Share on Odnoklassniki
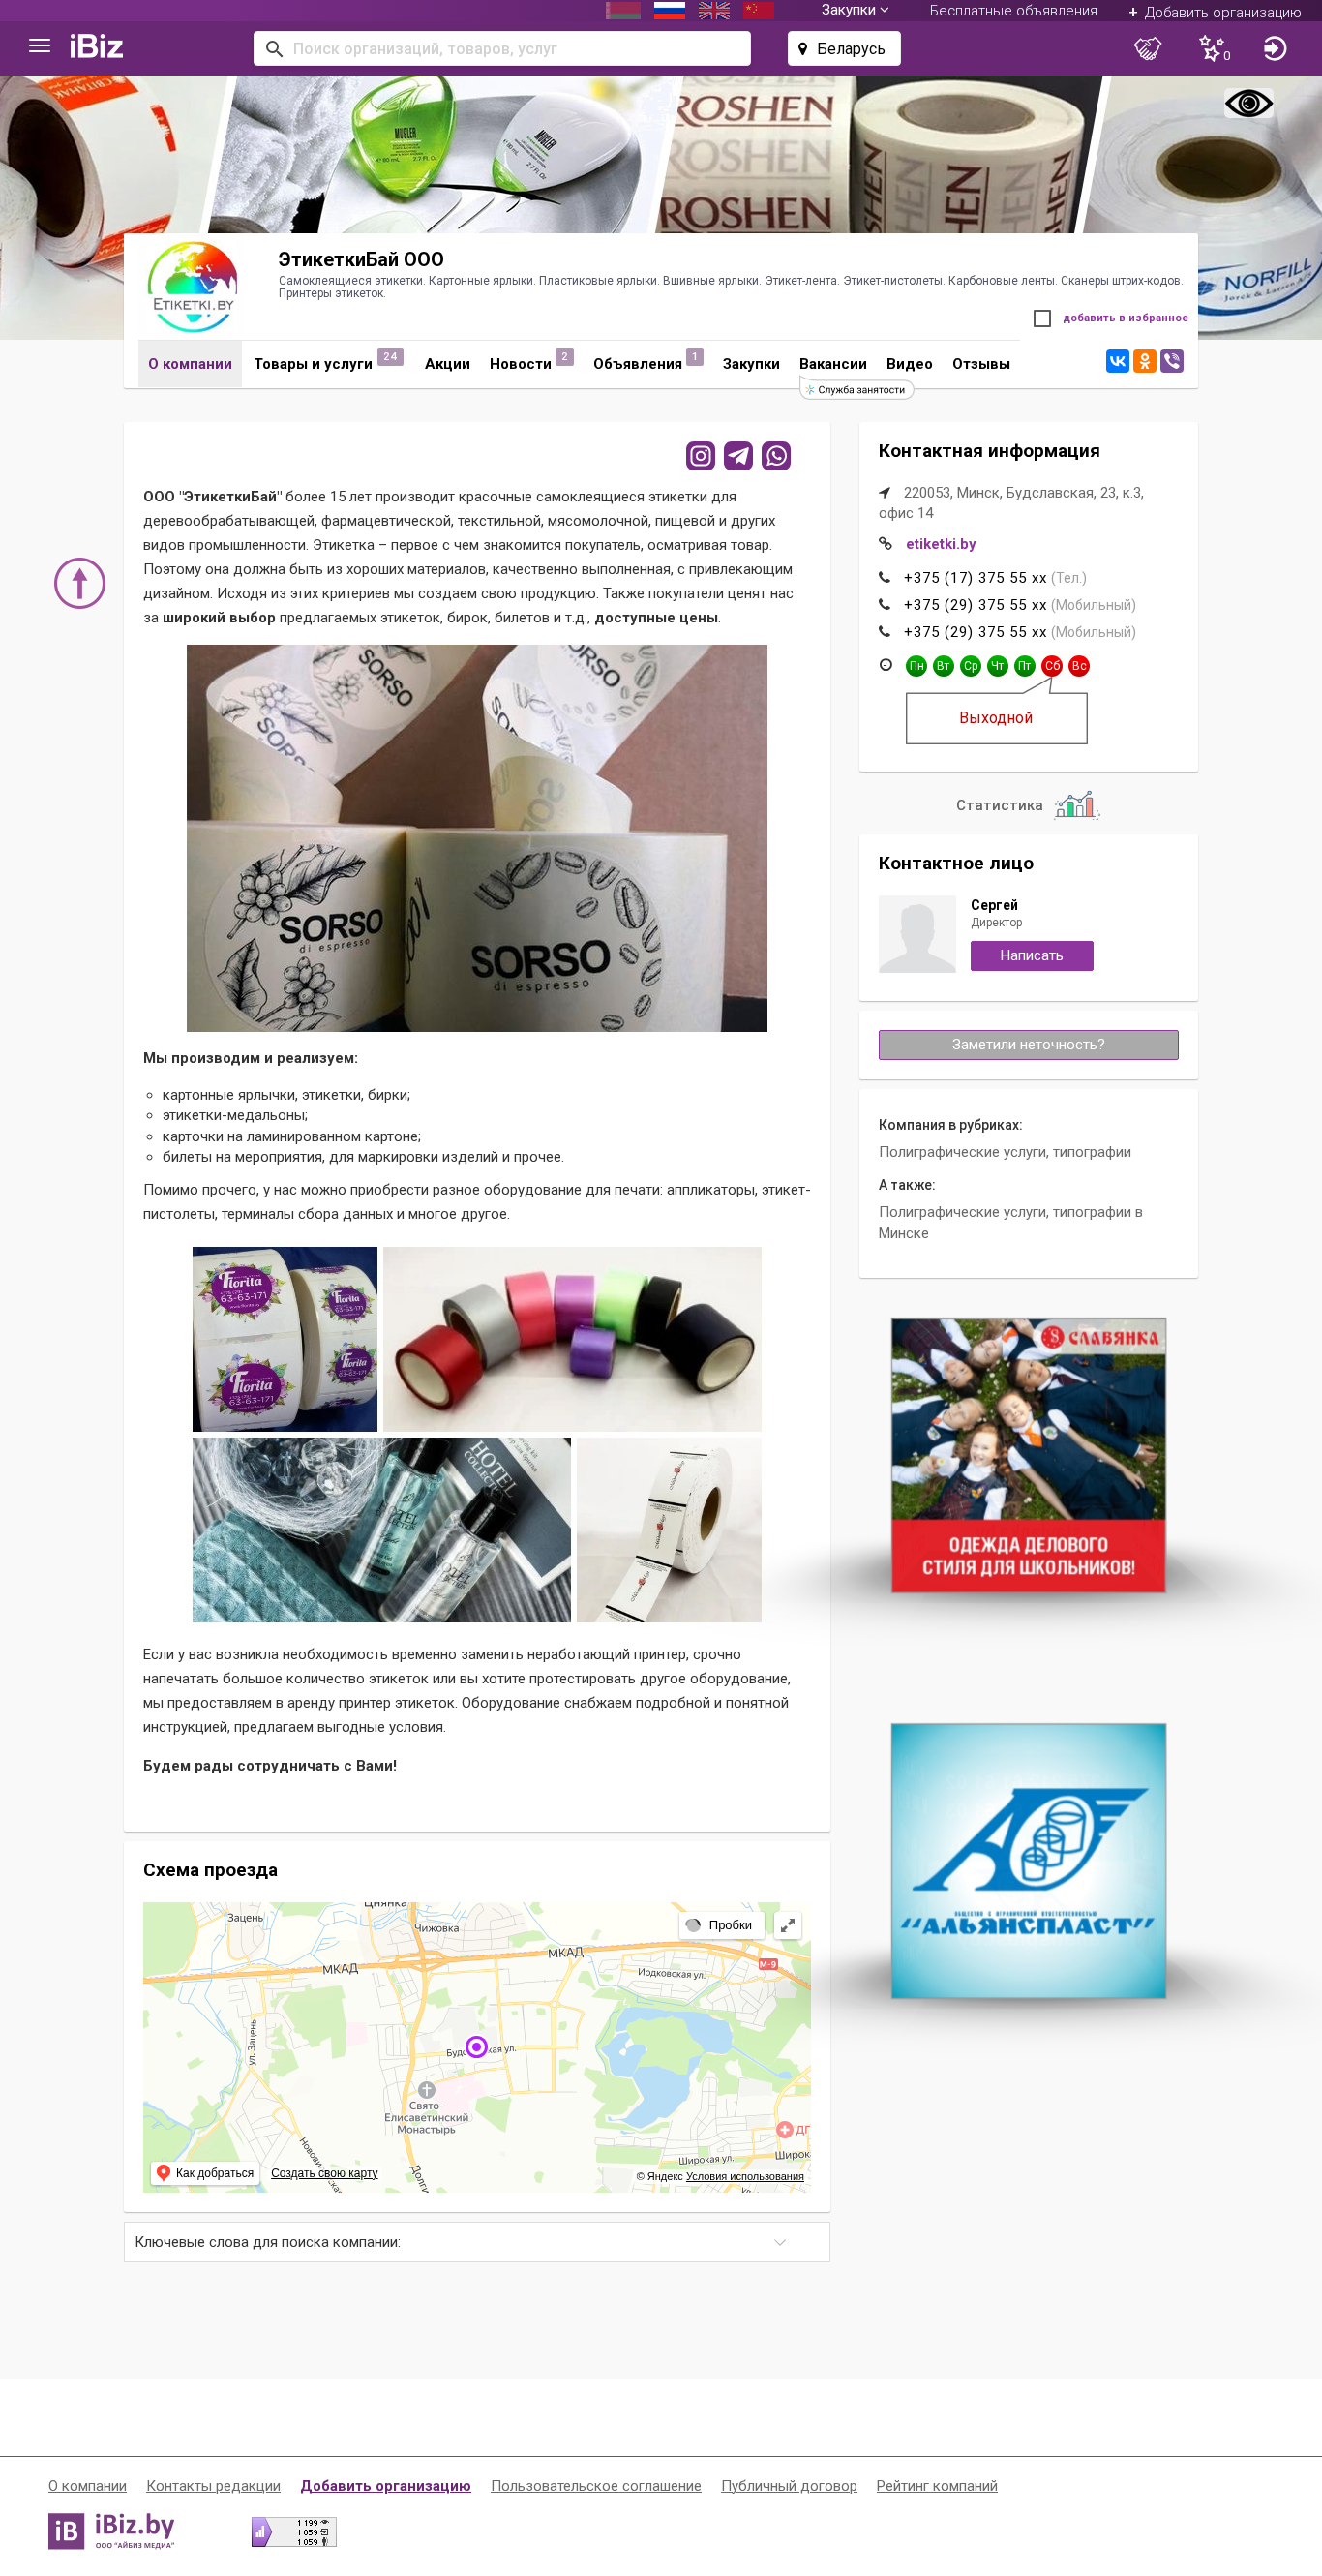This screenshot has width=1322, height=2576. click(x=1144, y=361)
